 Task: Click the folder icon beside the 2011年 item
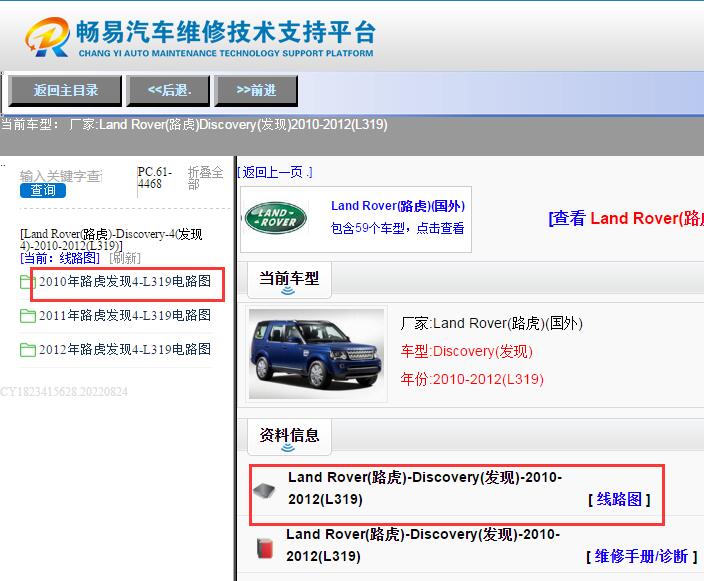click(x=28, y=316)
